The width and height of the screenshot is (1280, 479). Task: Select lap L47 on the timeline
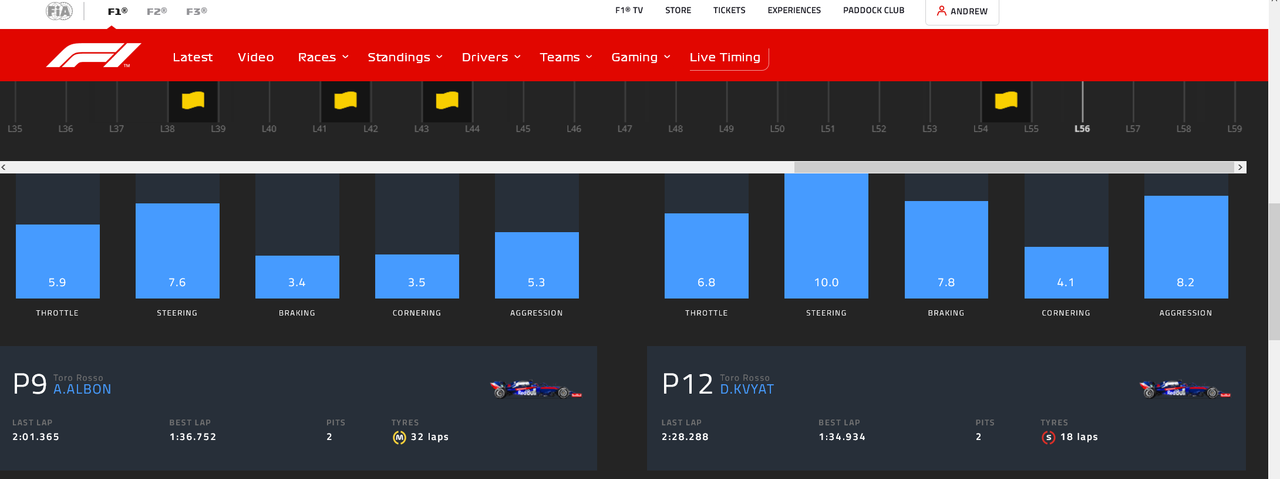625,129
